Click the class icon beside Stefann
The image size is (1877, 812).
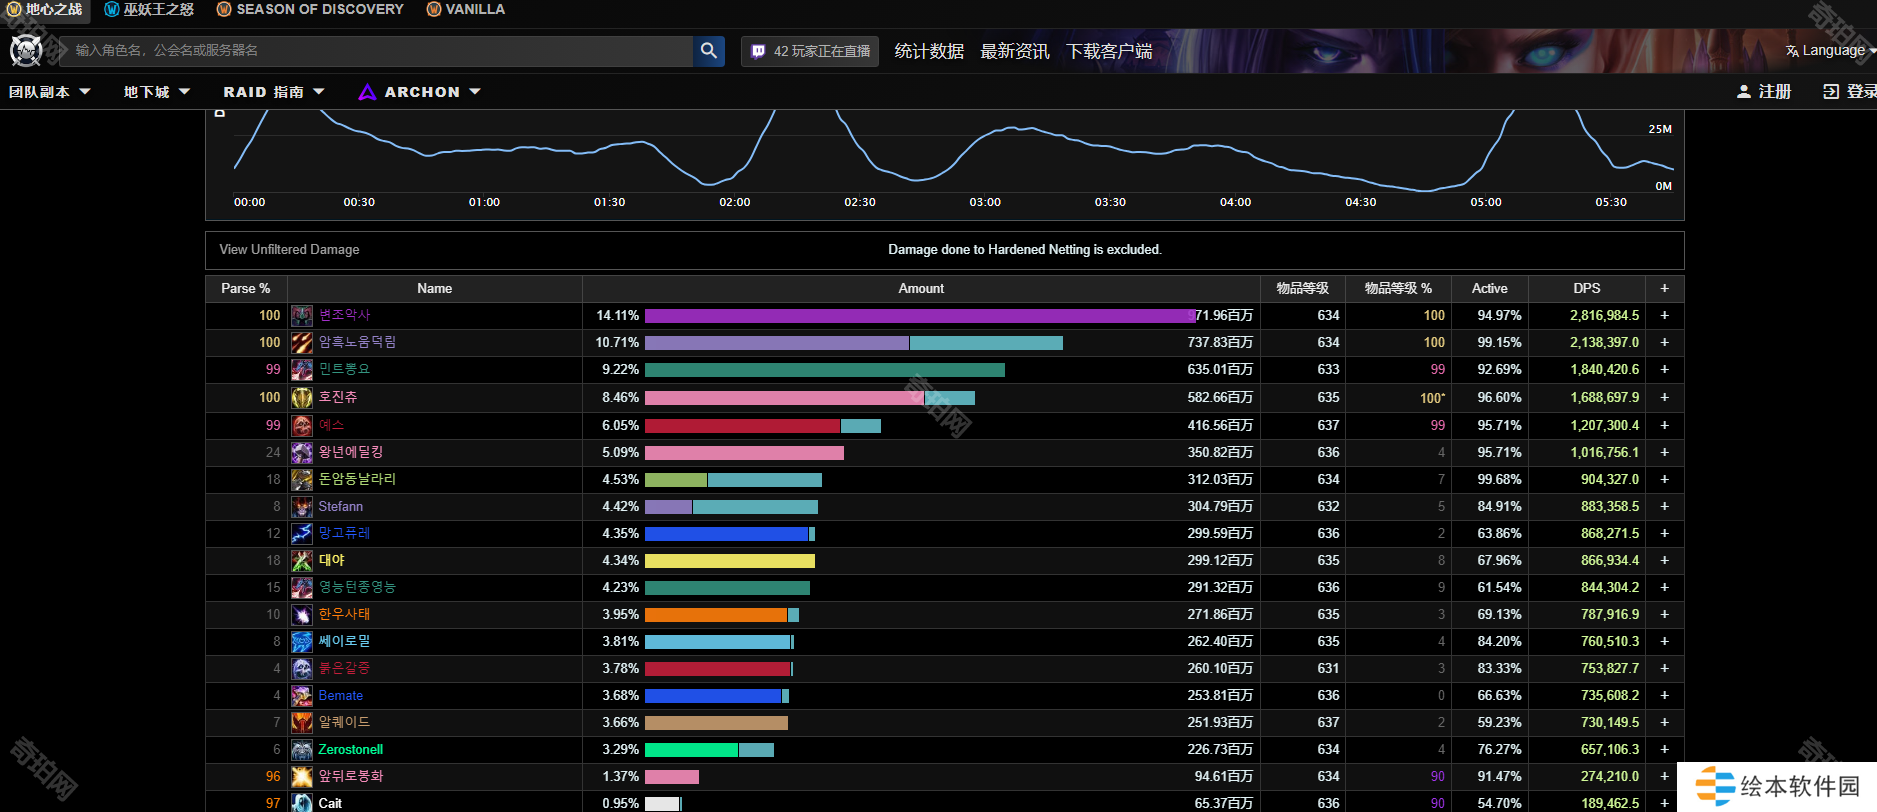tap(302, 507)
